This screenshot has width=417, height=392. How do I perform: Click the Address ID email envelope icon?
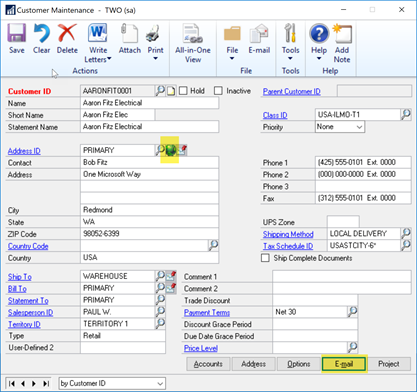[182, 150]
